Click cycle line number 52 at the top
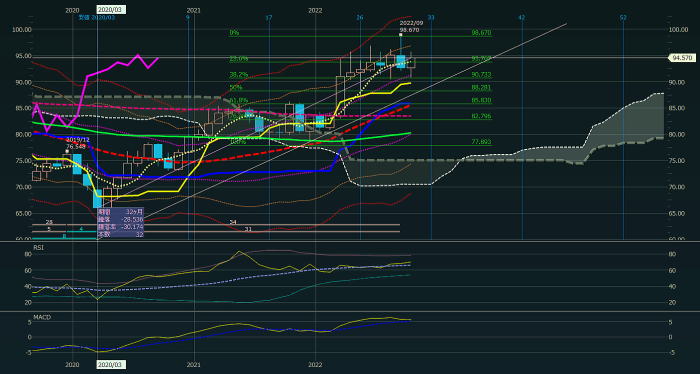Screen dimensions: 700x374 623,17
